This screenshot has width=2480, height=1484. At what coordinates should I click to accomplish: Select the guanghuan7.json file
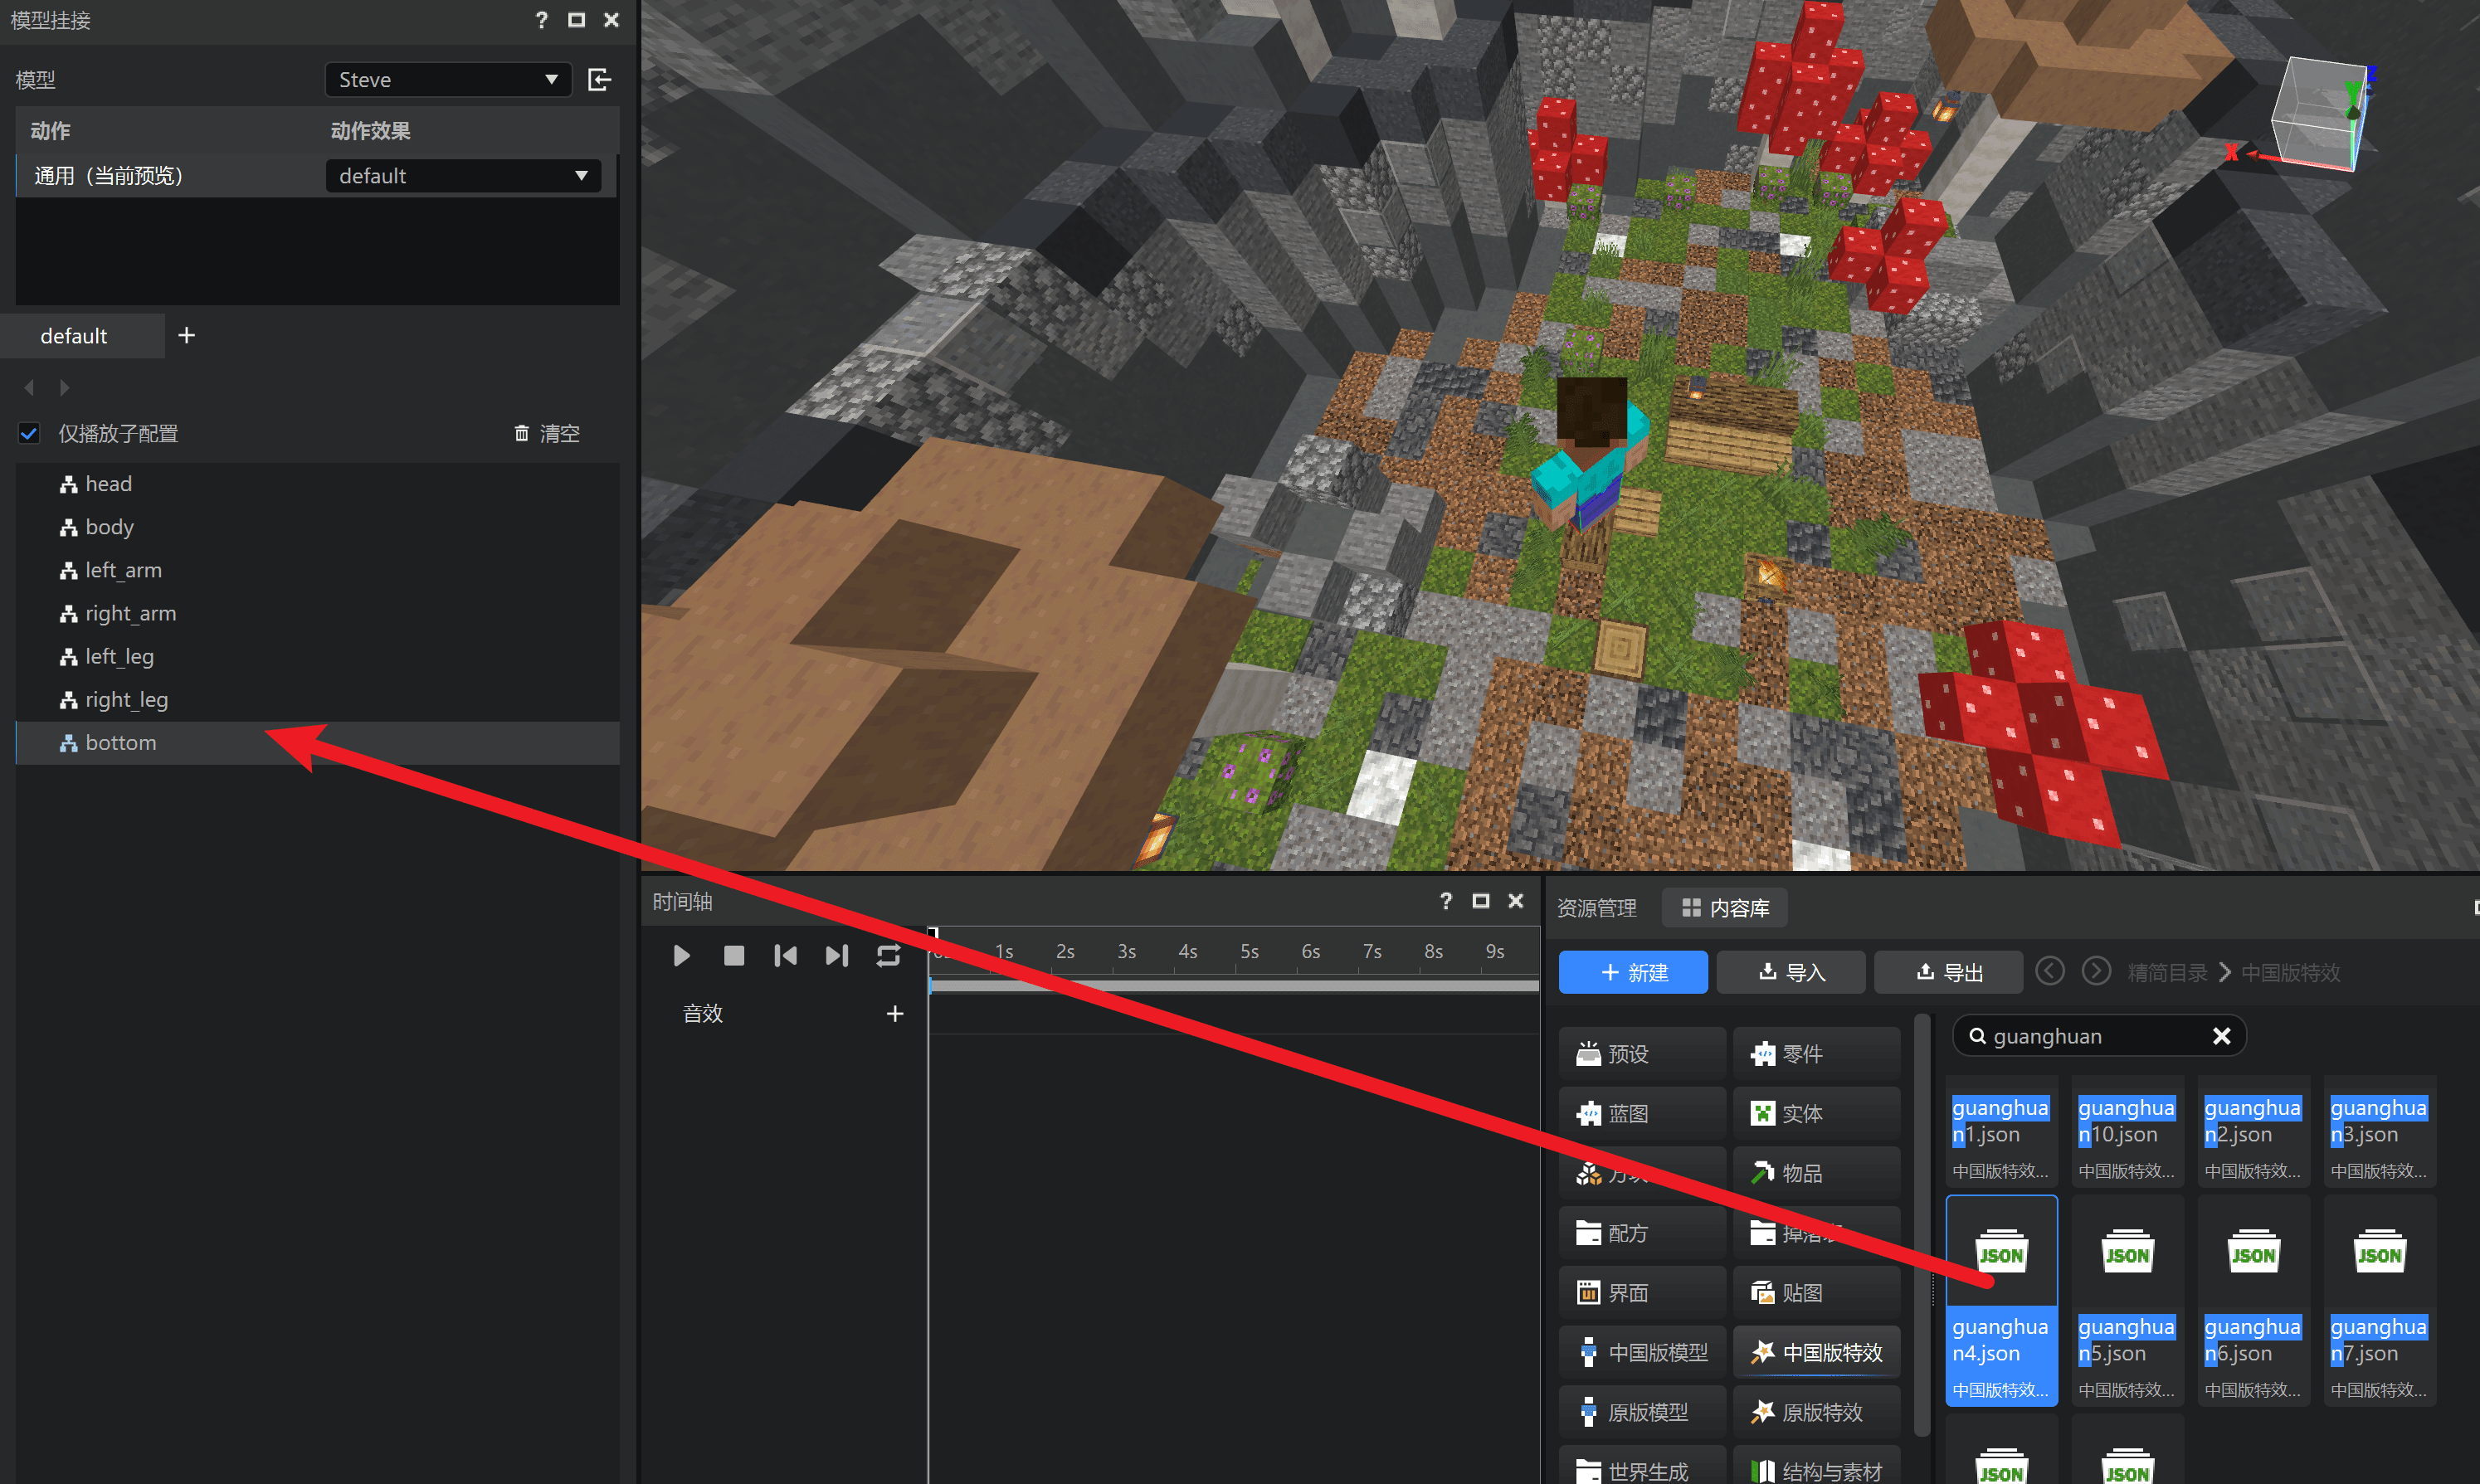[2379, 1301]
